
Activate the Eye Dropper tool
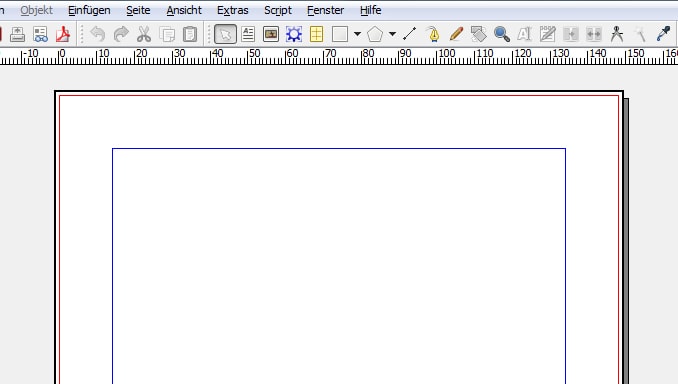click(663, 34)
